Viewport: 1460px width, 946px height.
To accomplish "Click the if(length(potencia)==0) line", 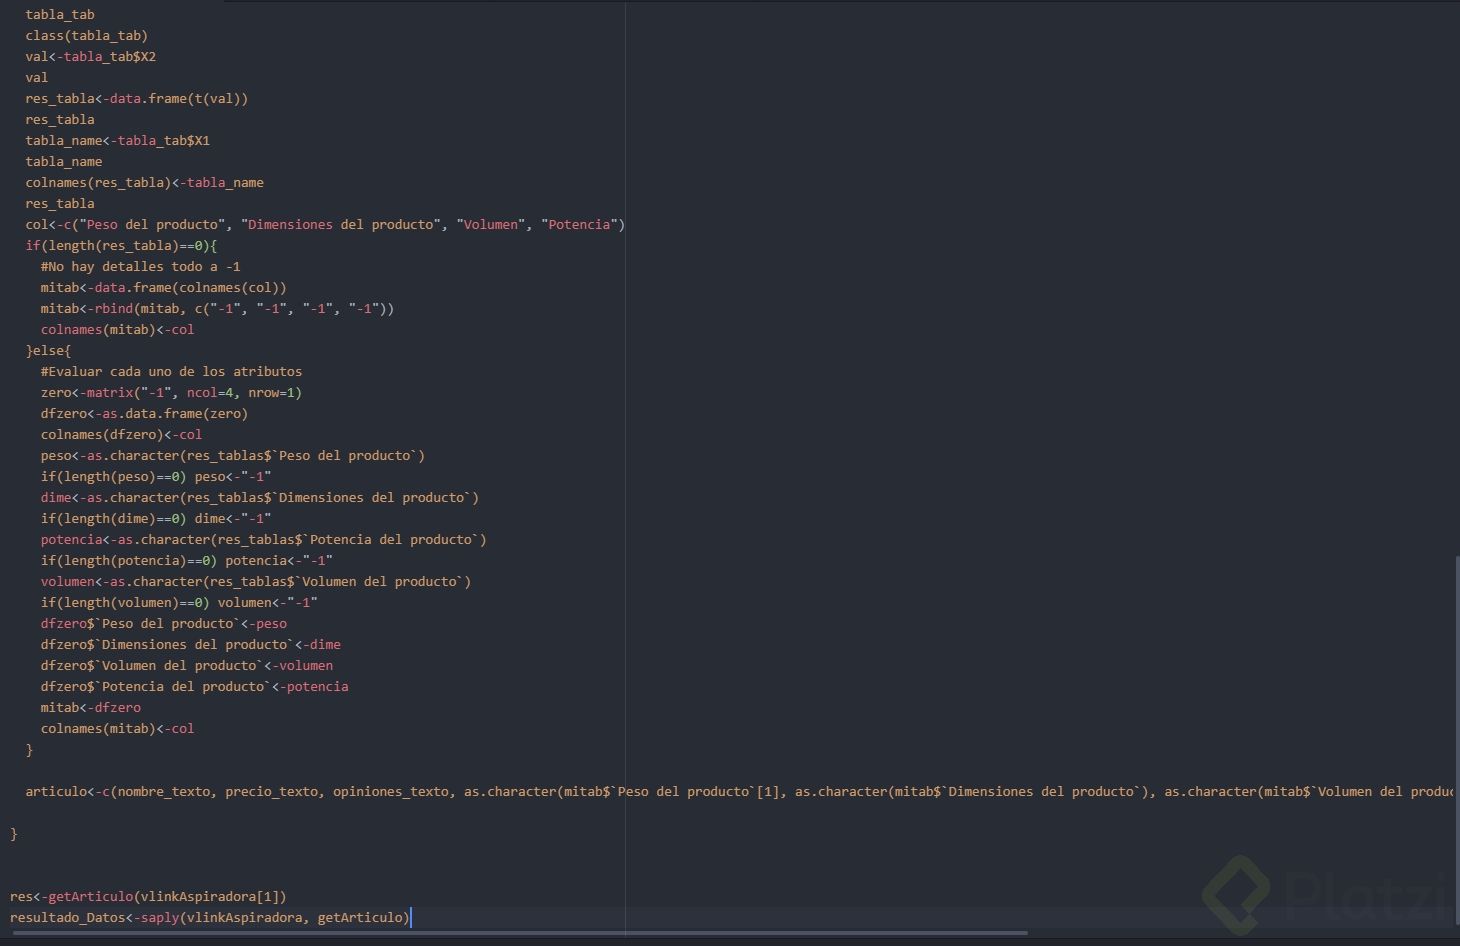I will point(186,561).
